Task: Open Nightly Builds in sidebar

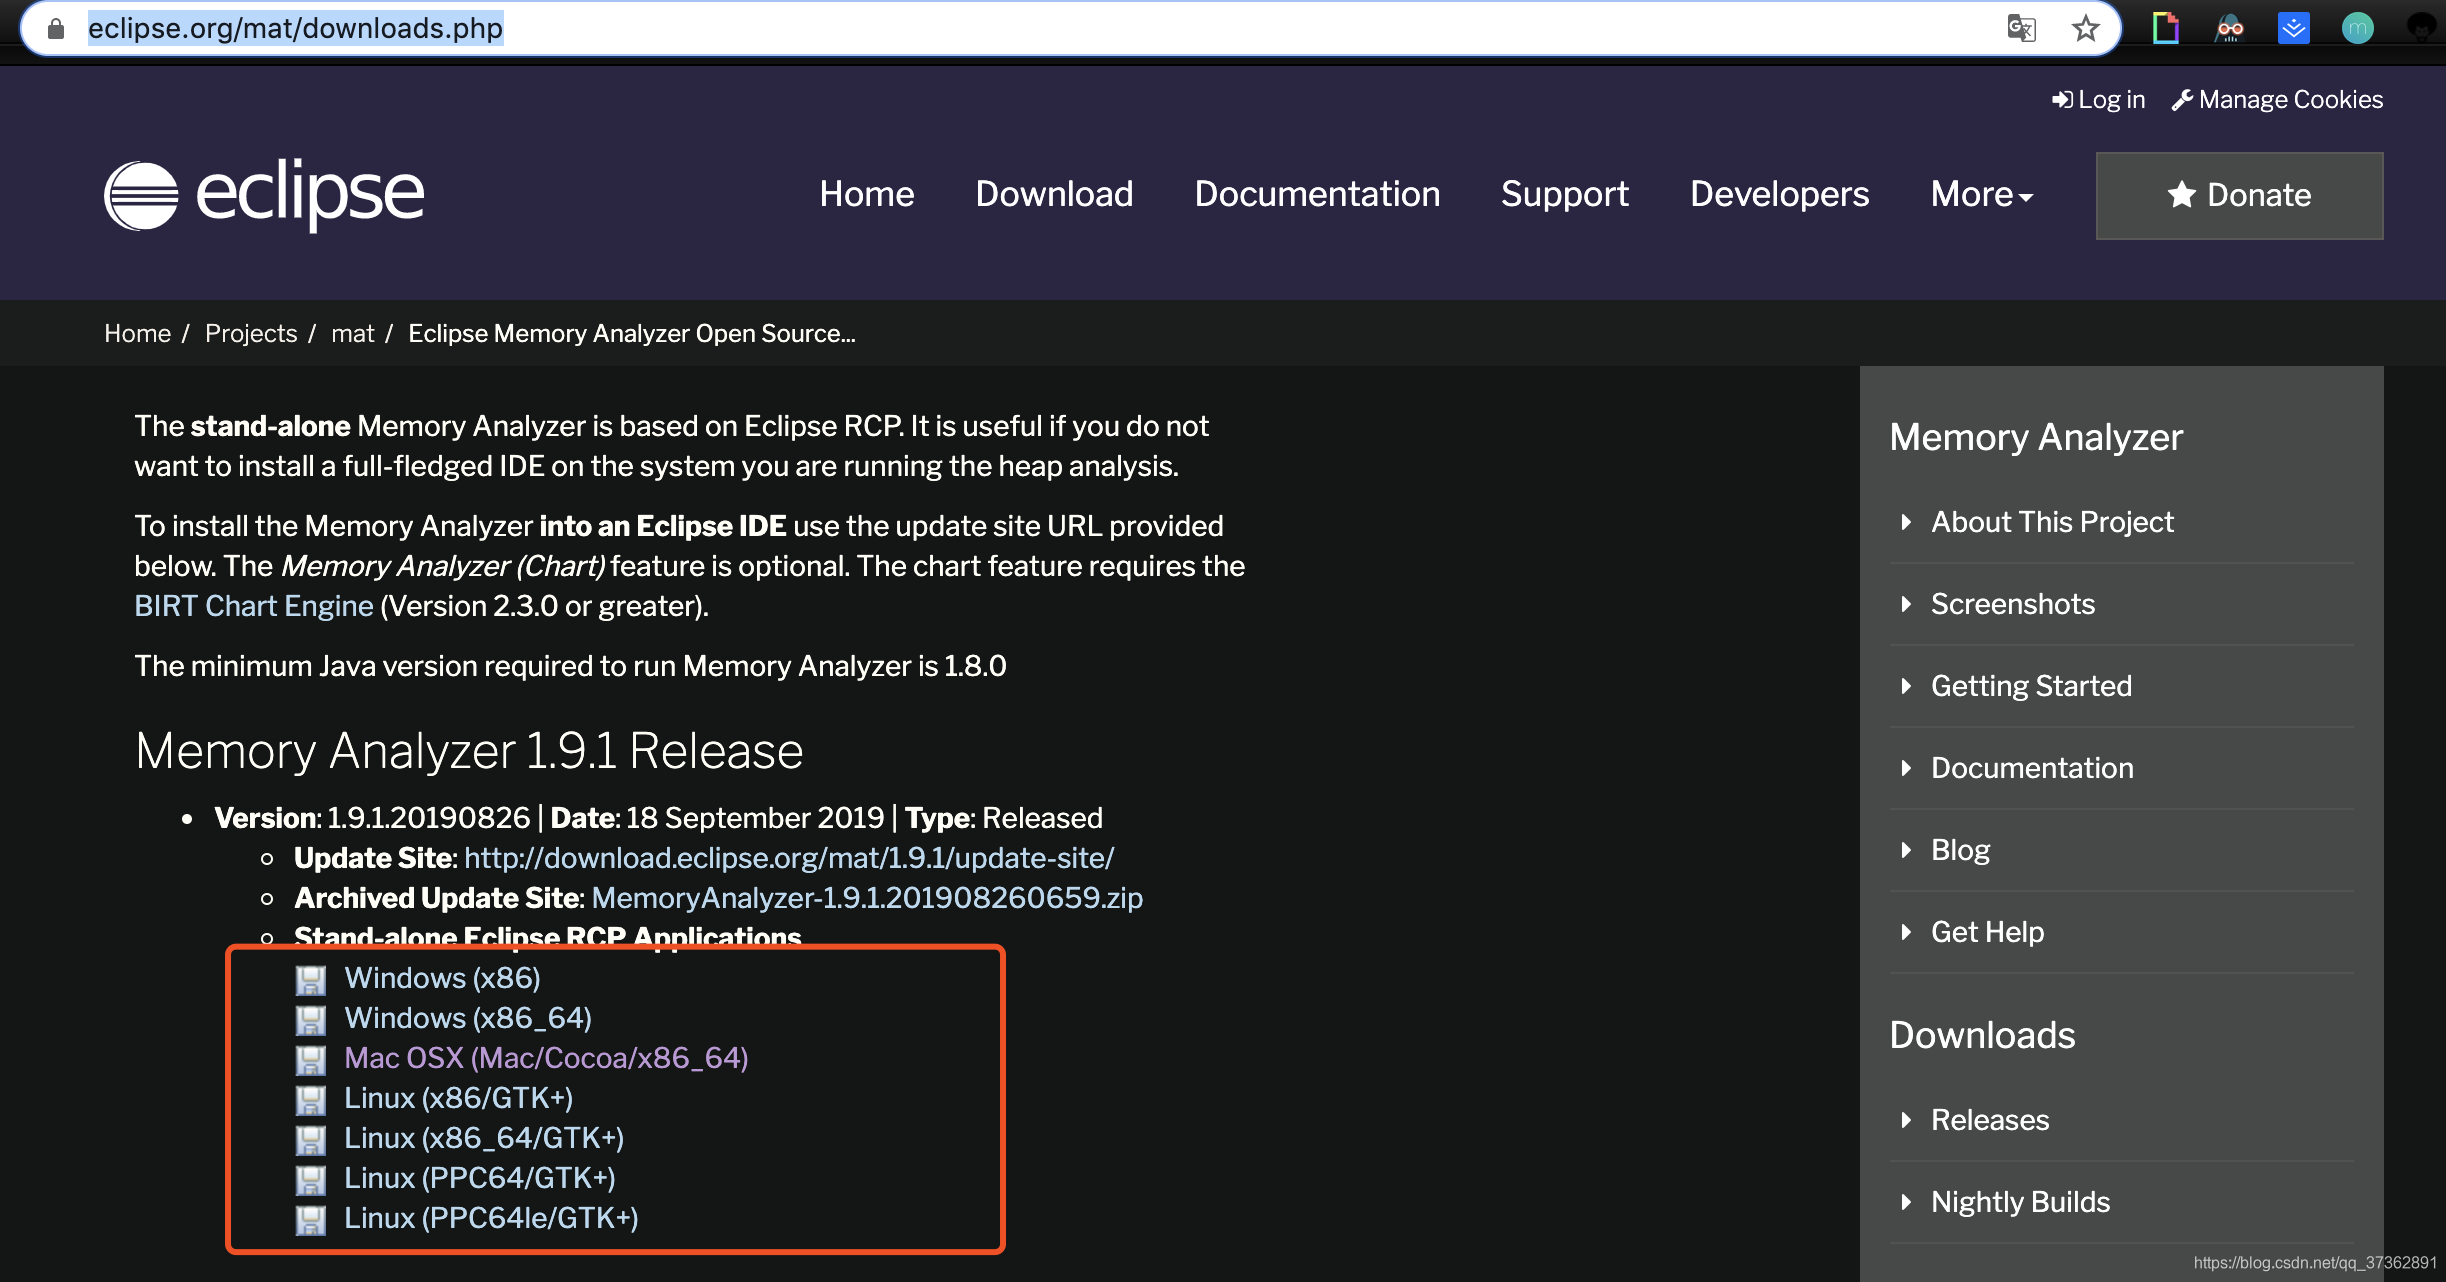Action: (x=2020, y=1202)
